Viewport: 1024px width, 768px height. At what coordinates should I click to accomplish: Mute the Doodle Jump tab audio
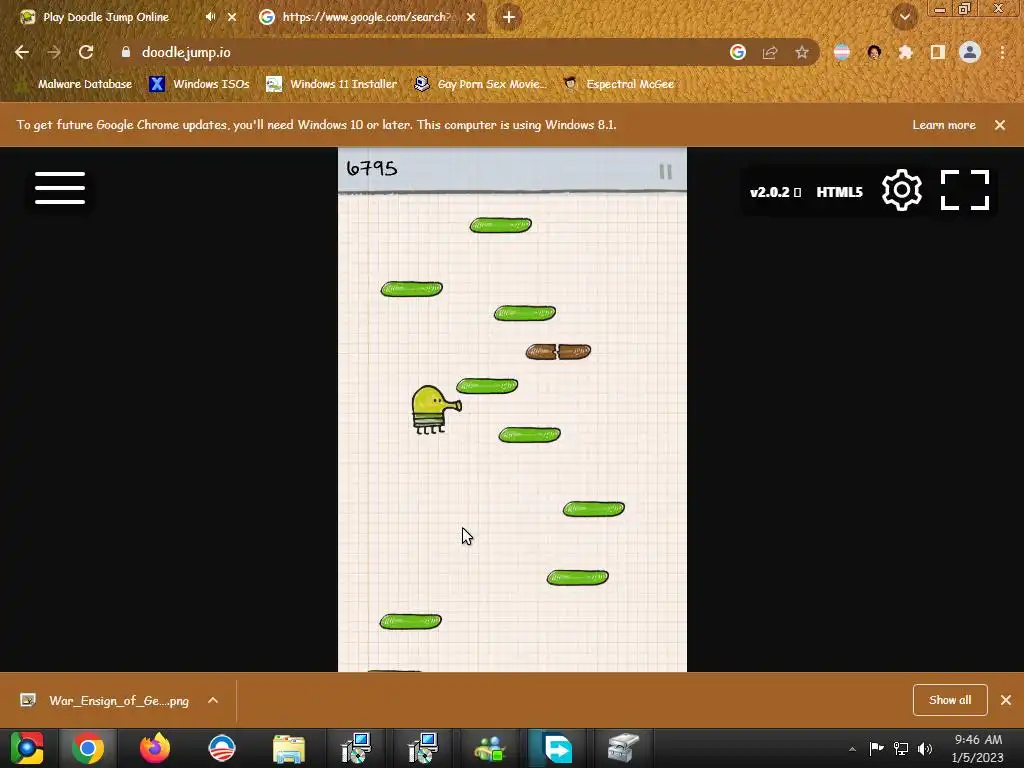click(x=210, y=17)
